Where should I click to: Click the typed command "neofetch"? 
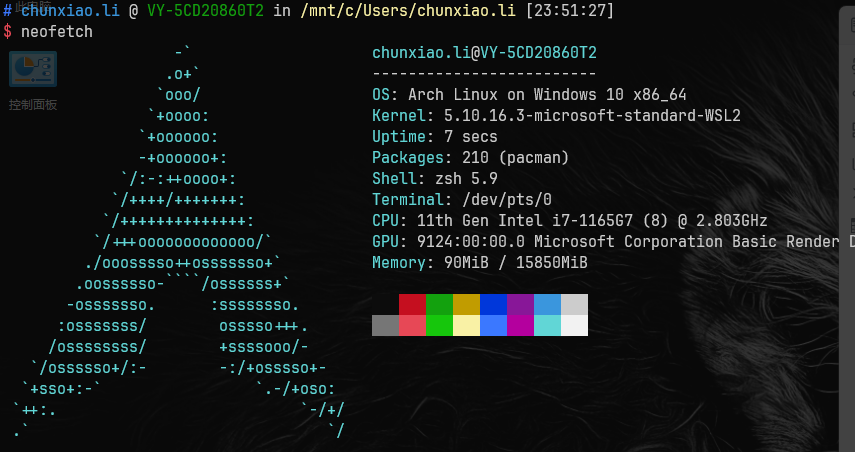point(57,32)
